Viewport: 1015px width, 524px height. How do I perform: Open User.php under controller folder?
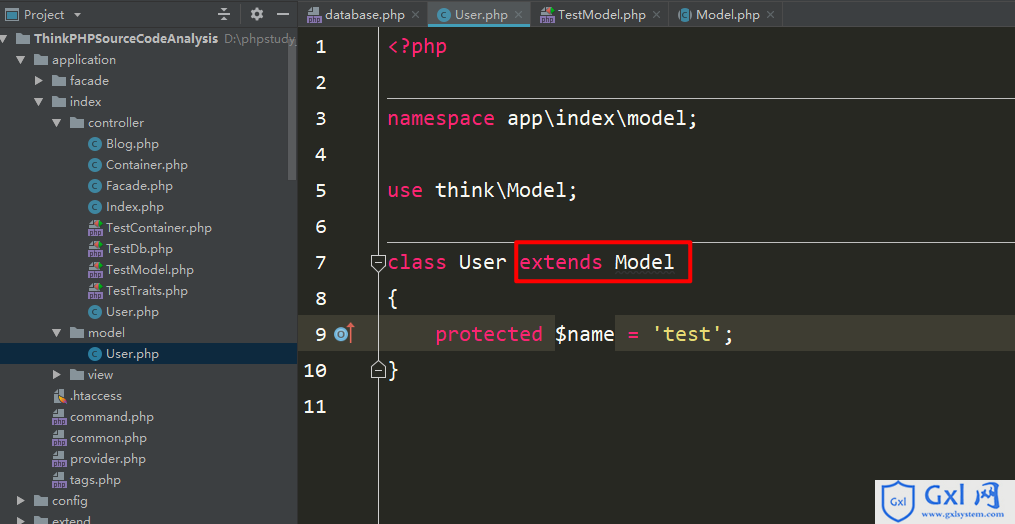coord(132,312)
